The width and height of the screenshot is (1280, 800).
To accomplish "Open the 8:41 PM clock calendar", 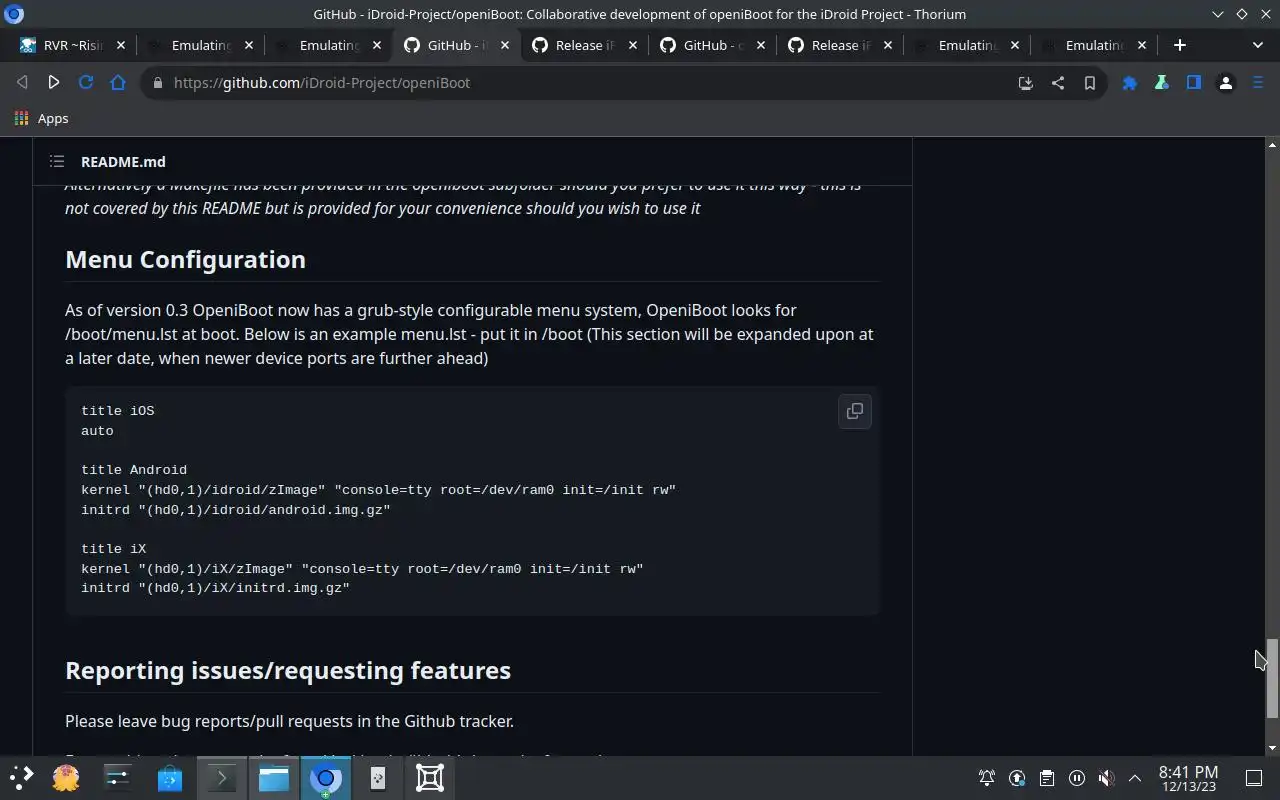I will [1188, 778].
